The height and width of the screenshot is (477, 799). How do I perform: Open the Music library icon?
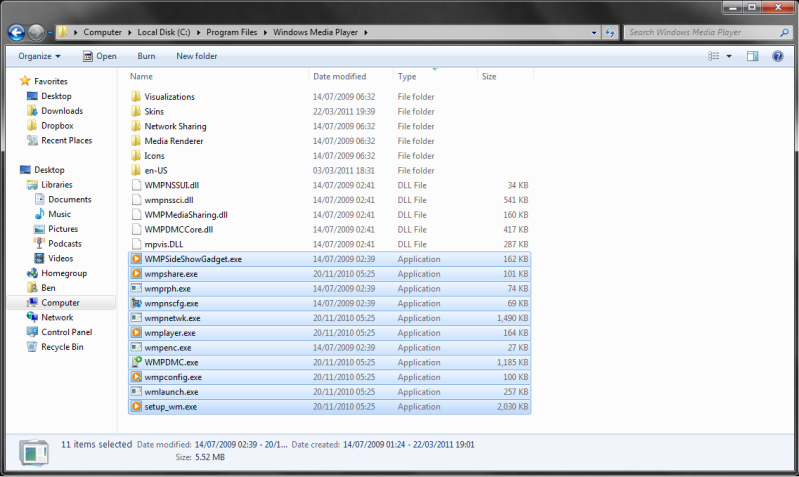pos(39,214)
